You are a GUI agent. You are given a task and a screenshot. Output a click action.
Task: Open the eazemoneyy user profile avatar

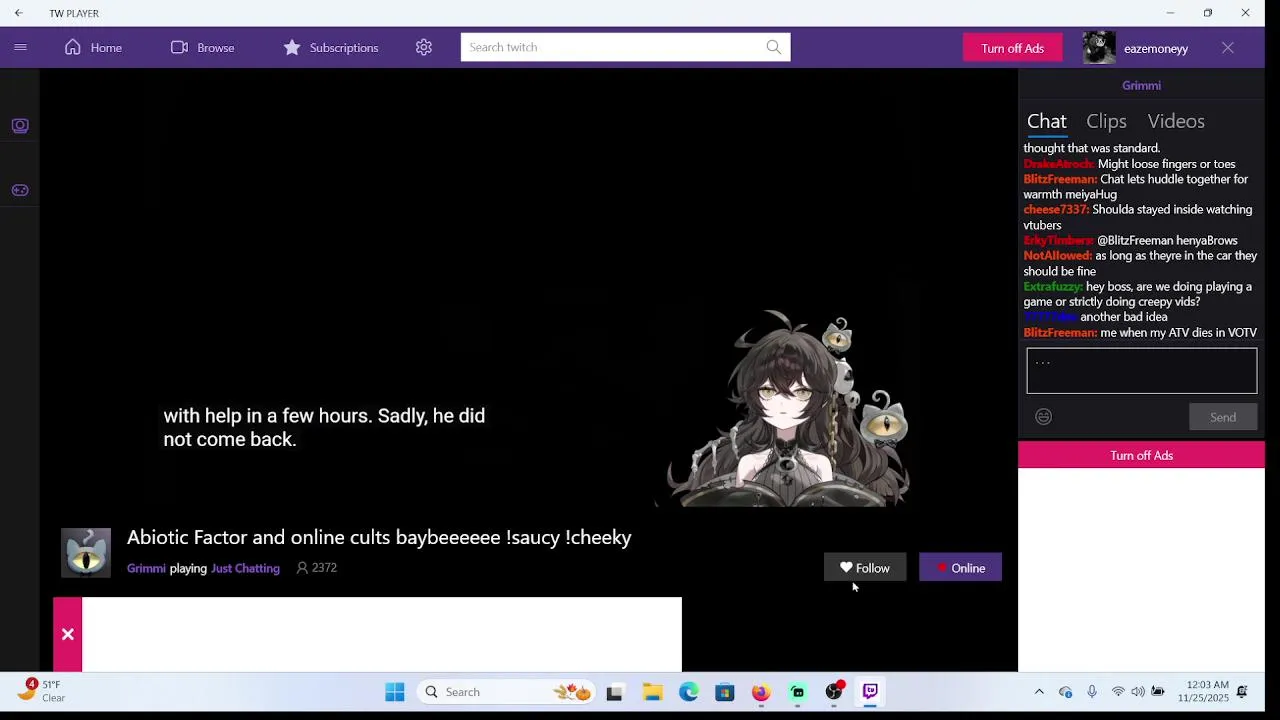point(1099,48)
